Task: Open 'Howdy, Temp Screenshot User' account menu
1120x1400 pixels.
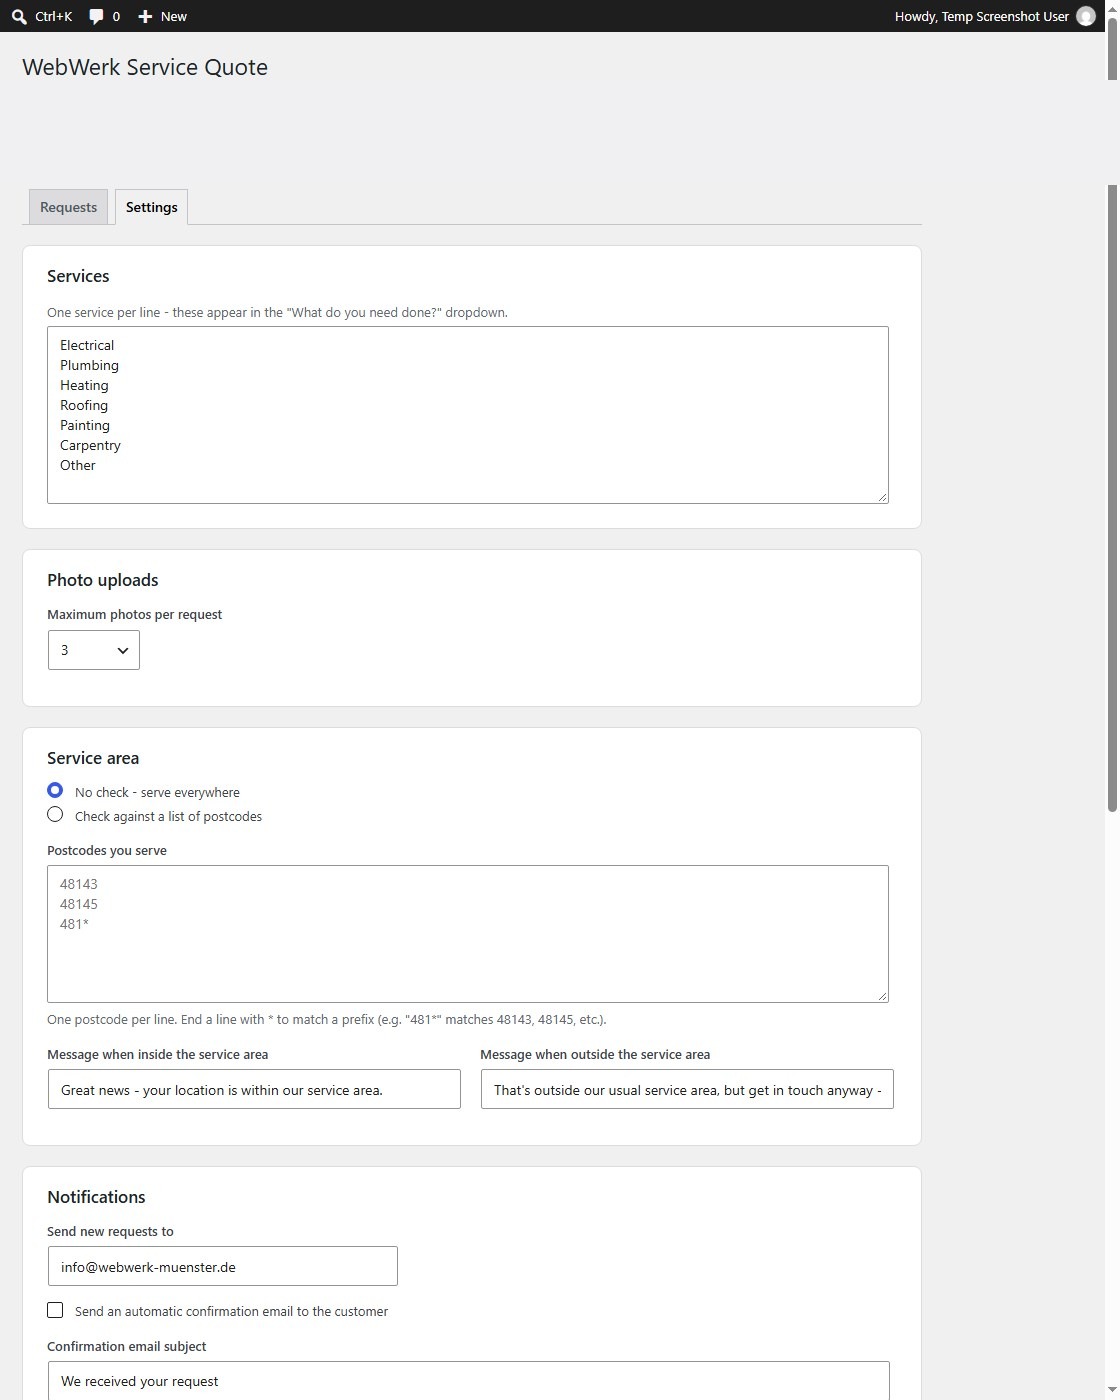Action: (x=995, y=16)
